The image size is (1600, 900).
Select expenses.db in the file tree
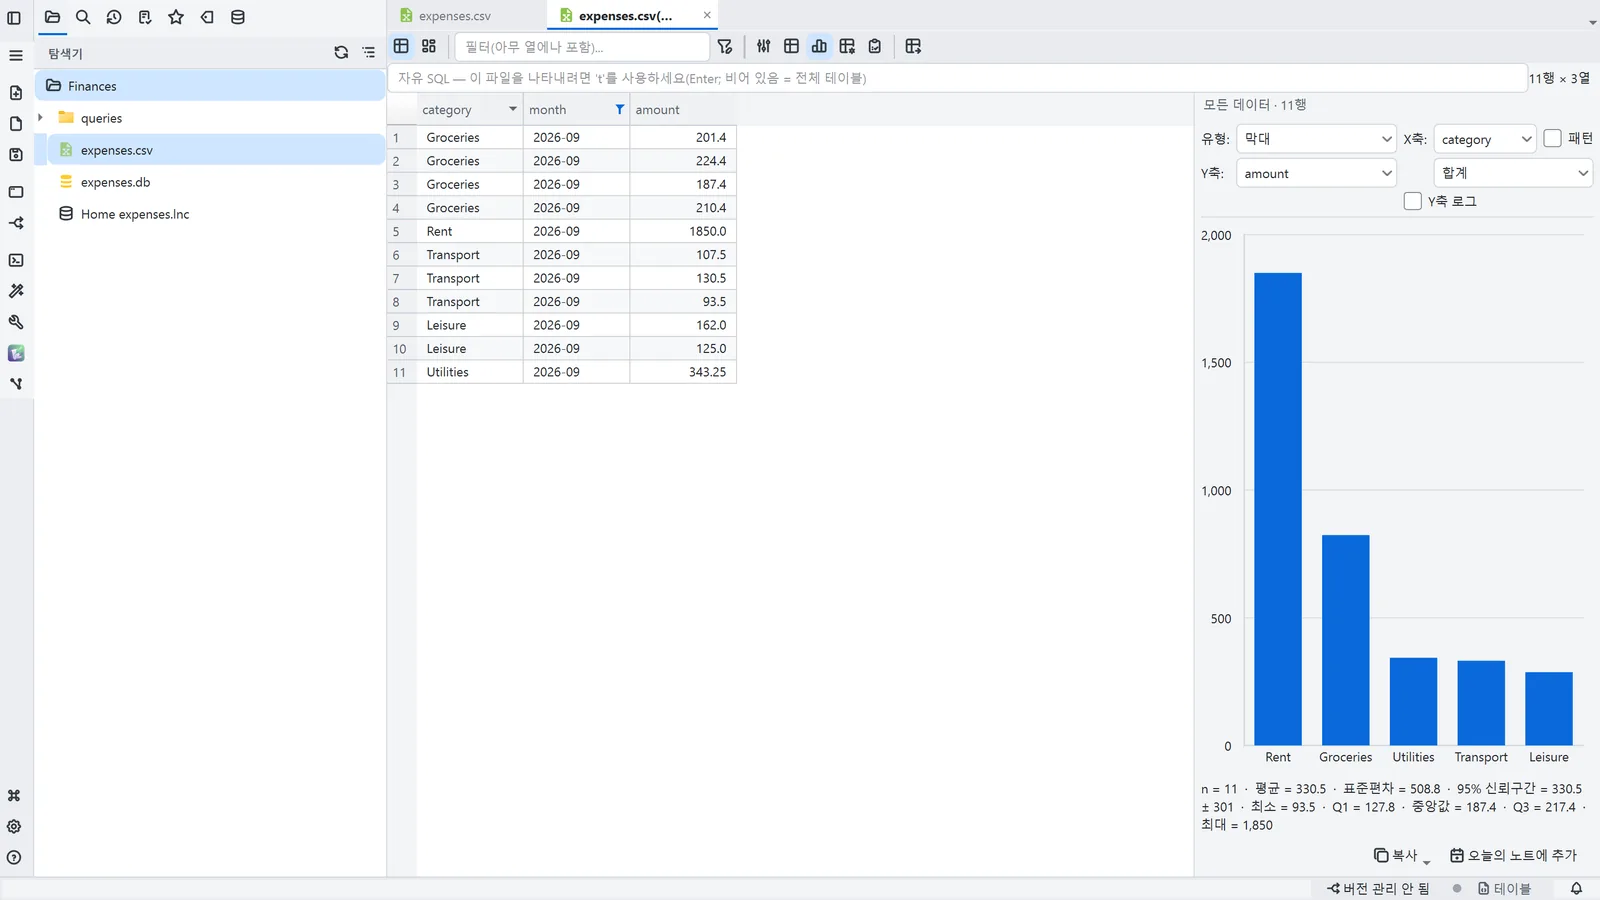115,182
